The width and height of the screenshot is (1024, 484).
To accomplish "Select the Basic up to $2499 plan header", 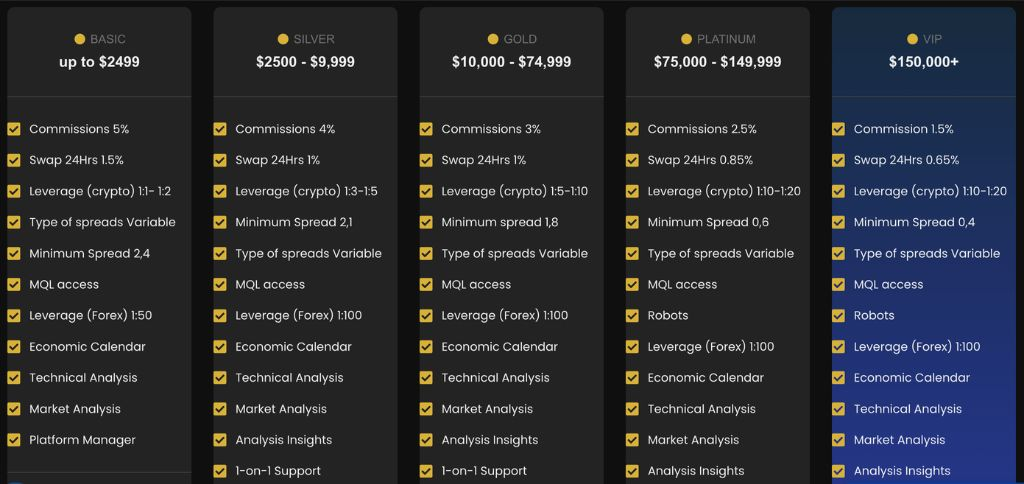I will click(99, 62).
